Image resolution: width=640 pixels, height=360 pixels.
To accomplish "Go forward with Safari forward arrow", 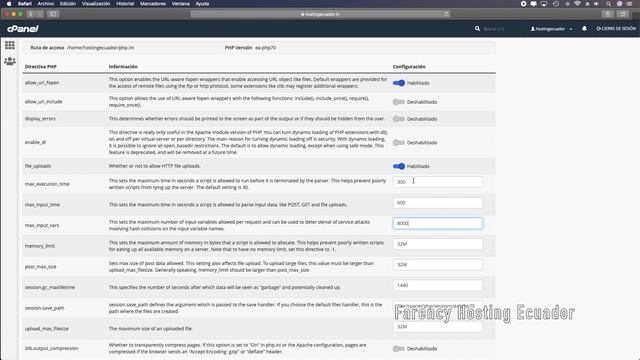I will 40,14.
